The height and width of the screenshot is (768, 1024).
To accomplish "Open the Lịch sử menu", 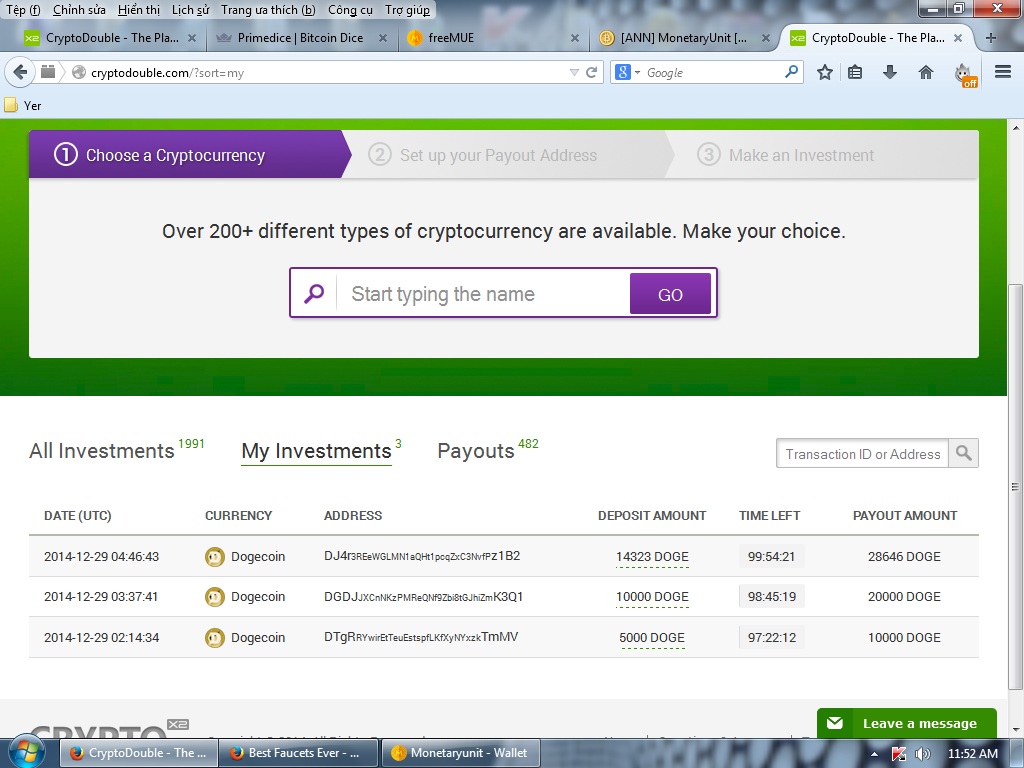I will [x=190, y=10].
